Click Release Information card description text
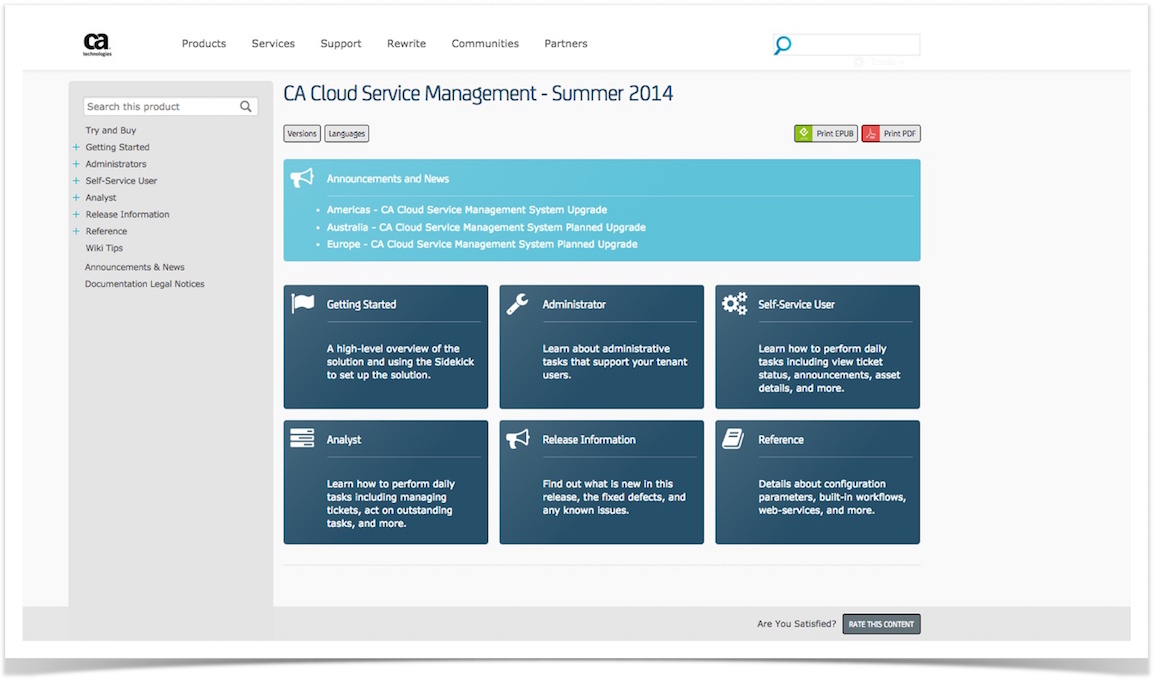The height and width of the screenshot is (683, 1160). [614, 497]
